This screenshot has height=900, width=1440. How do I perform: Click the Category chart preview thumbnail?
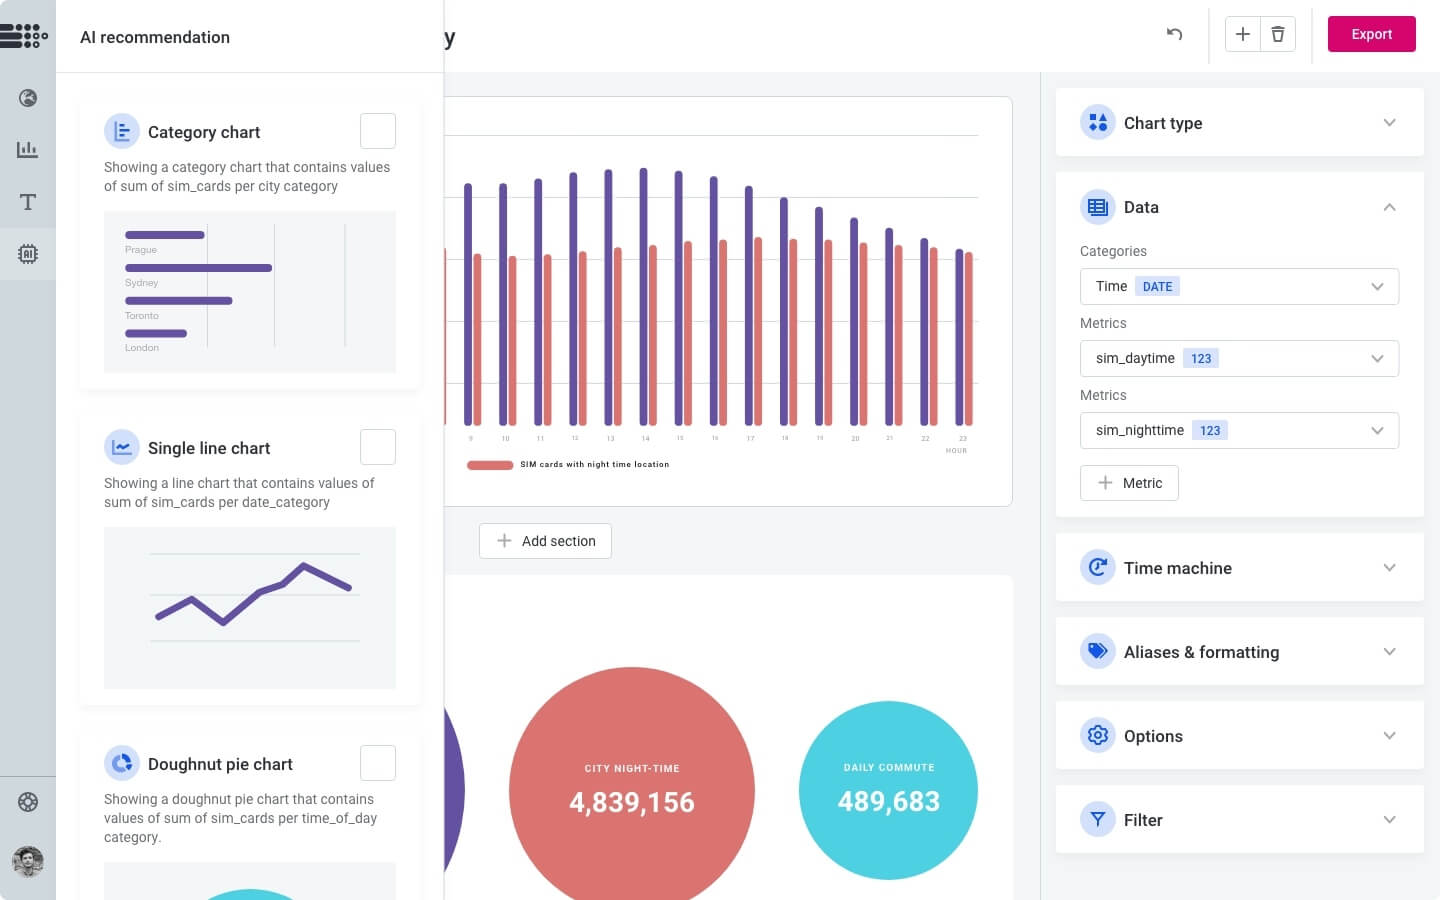(250, 291)
